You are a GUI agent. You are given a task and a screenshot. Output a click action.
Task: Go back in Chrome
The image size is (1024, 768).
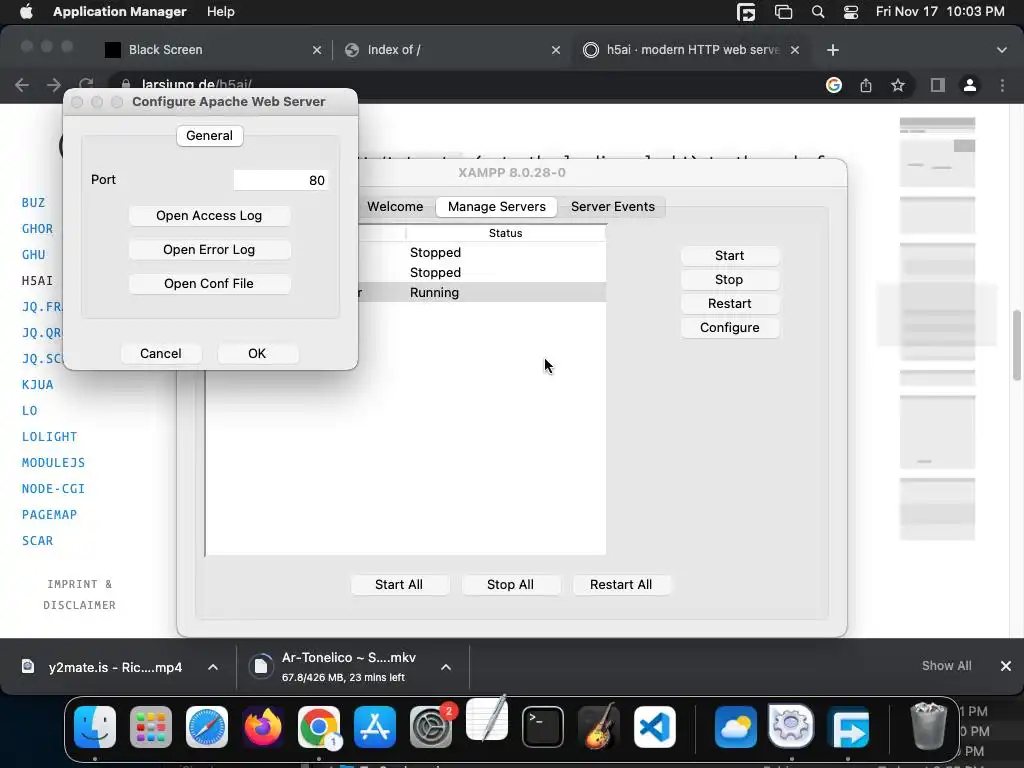[22, 85]
